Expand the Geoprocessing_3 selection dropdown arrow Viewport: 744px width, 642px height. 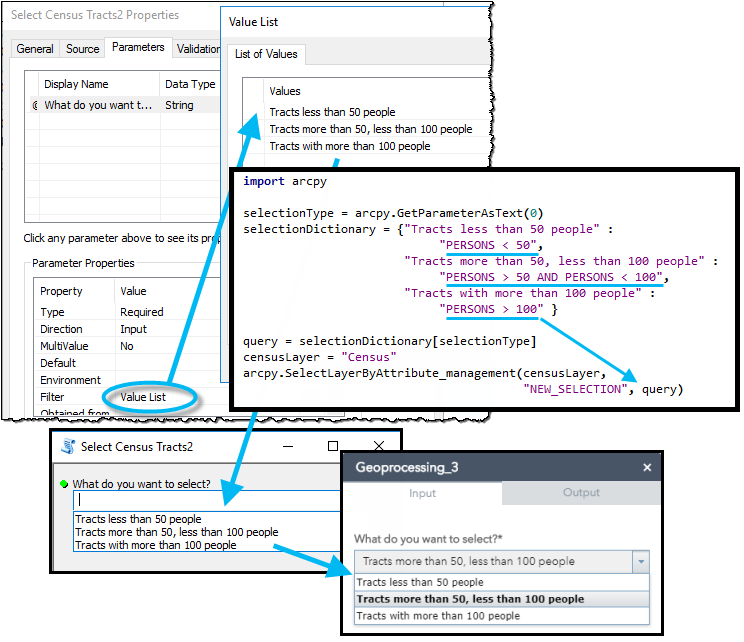[641, 562]
